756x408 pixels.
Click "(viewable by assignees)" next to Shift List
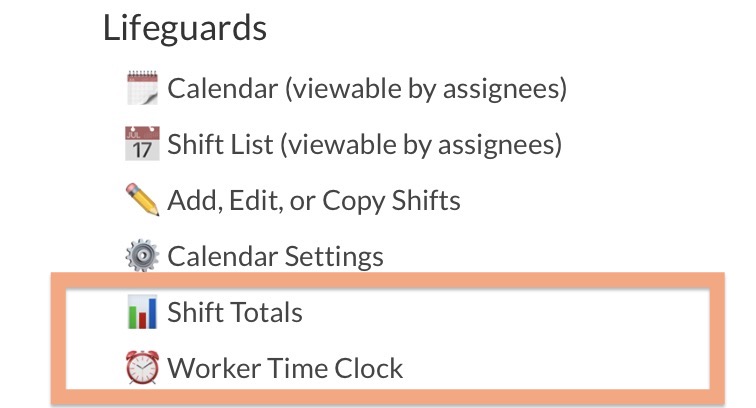(x=421, y=145)
